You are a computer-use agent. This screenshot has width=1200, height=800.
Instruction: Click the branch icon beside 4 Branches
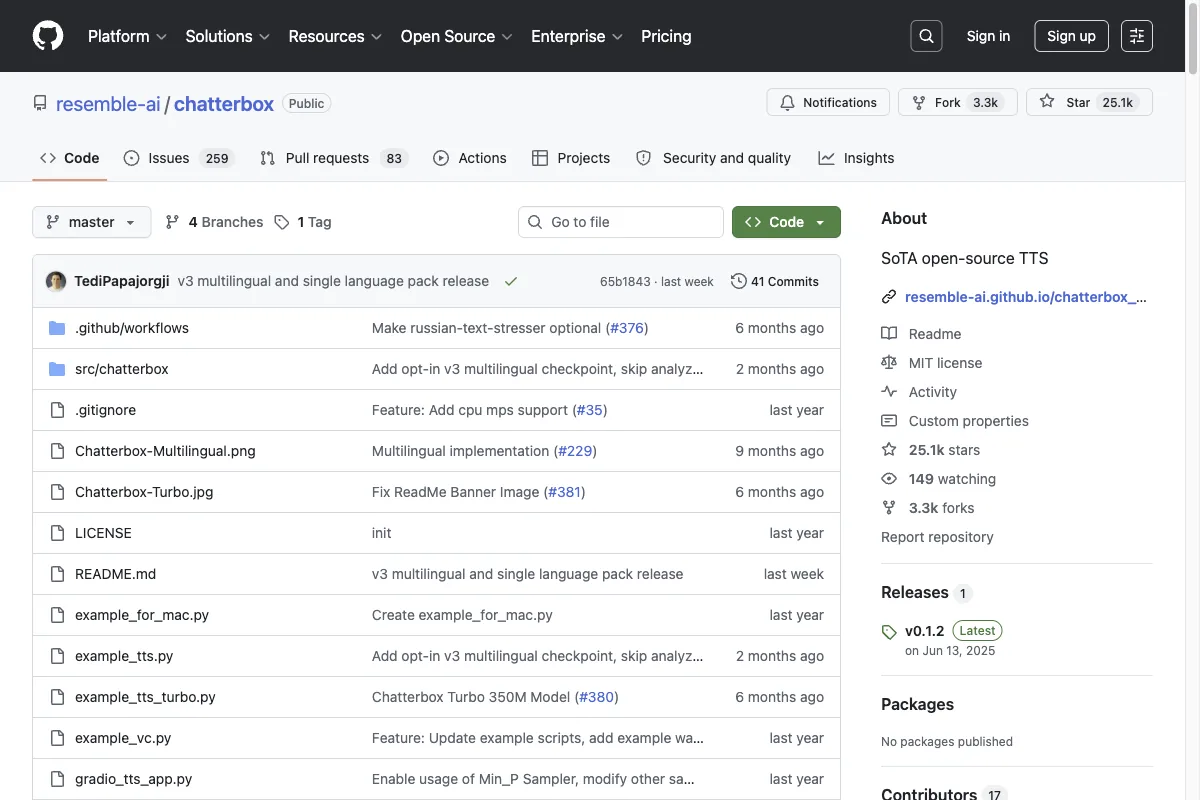(x=173, y=222)
